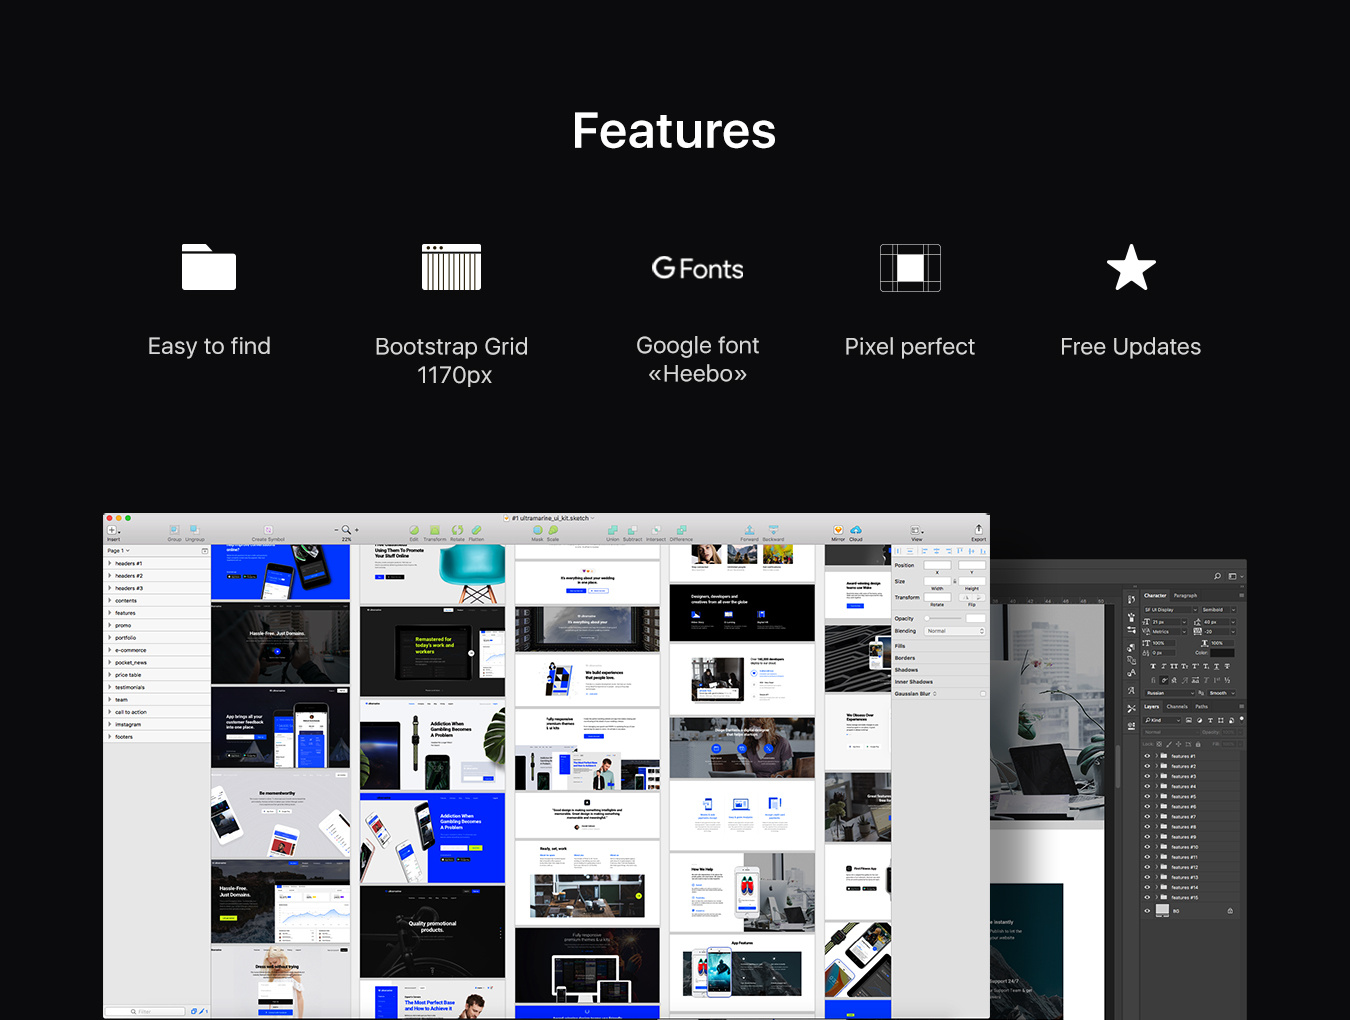The image size is (1350, 1020).
Task: Click the text Color swatch in Character panel
Action: (x=1222, y=653)
